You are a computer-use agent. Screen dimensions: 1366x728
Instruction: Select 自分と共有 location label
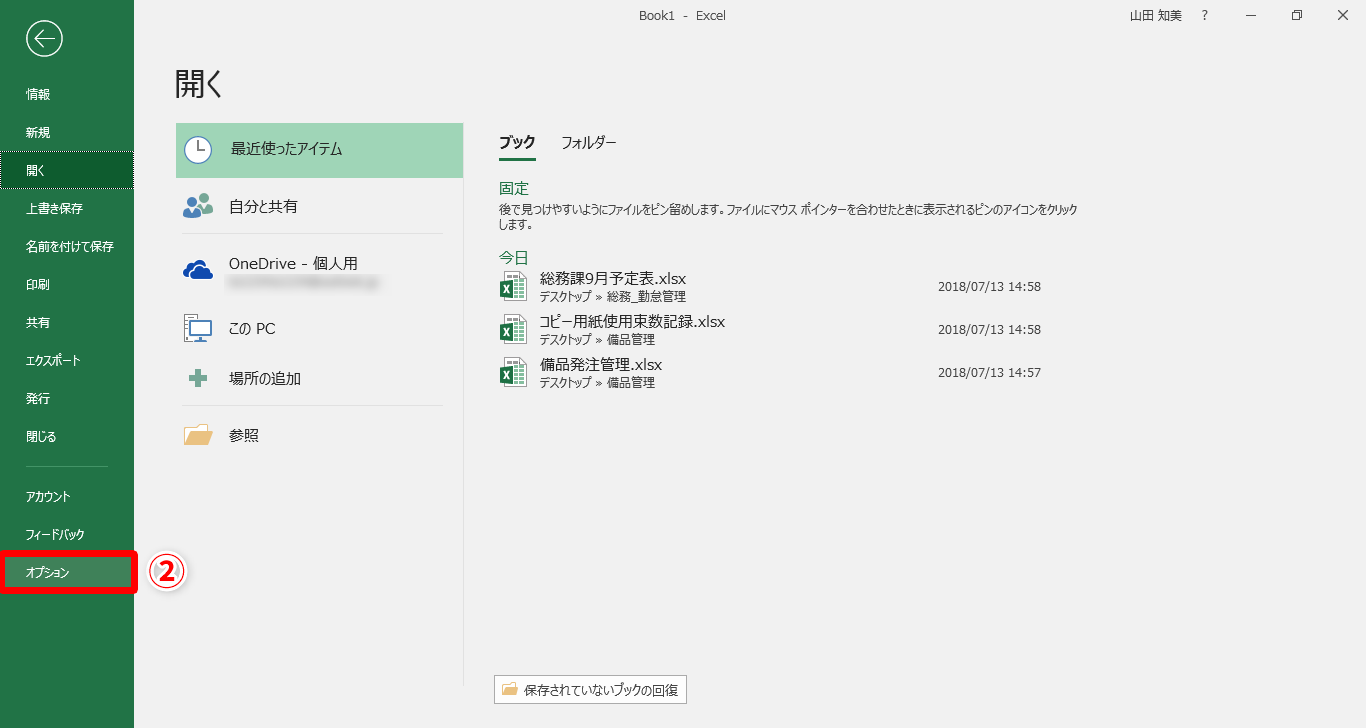[263, 206]
